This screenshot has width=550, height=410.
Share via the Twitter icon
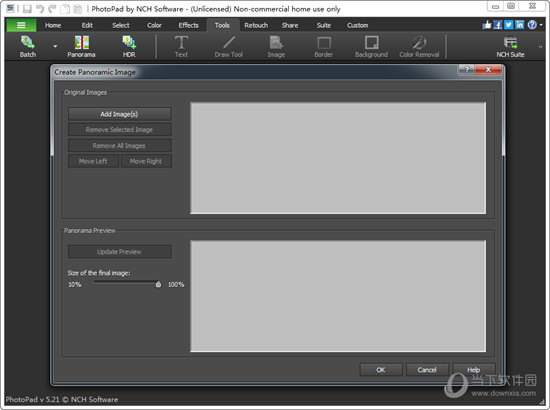pos(508,25)
